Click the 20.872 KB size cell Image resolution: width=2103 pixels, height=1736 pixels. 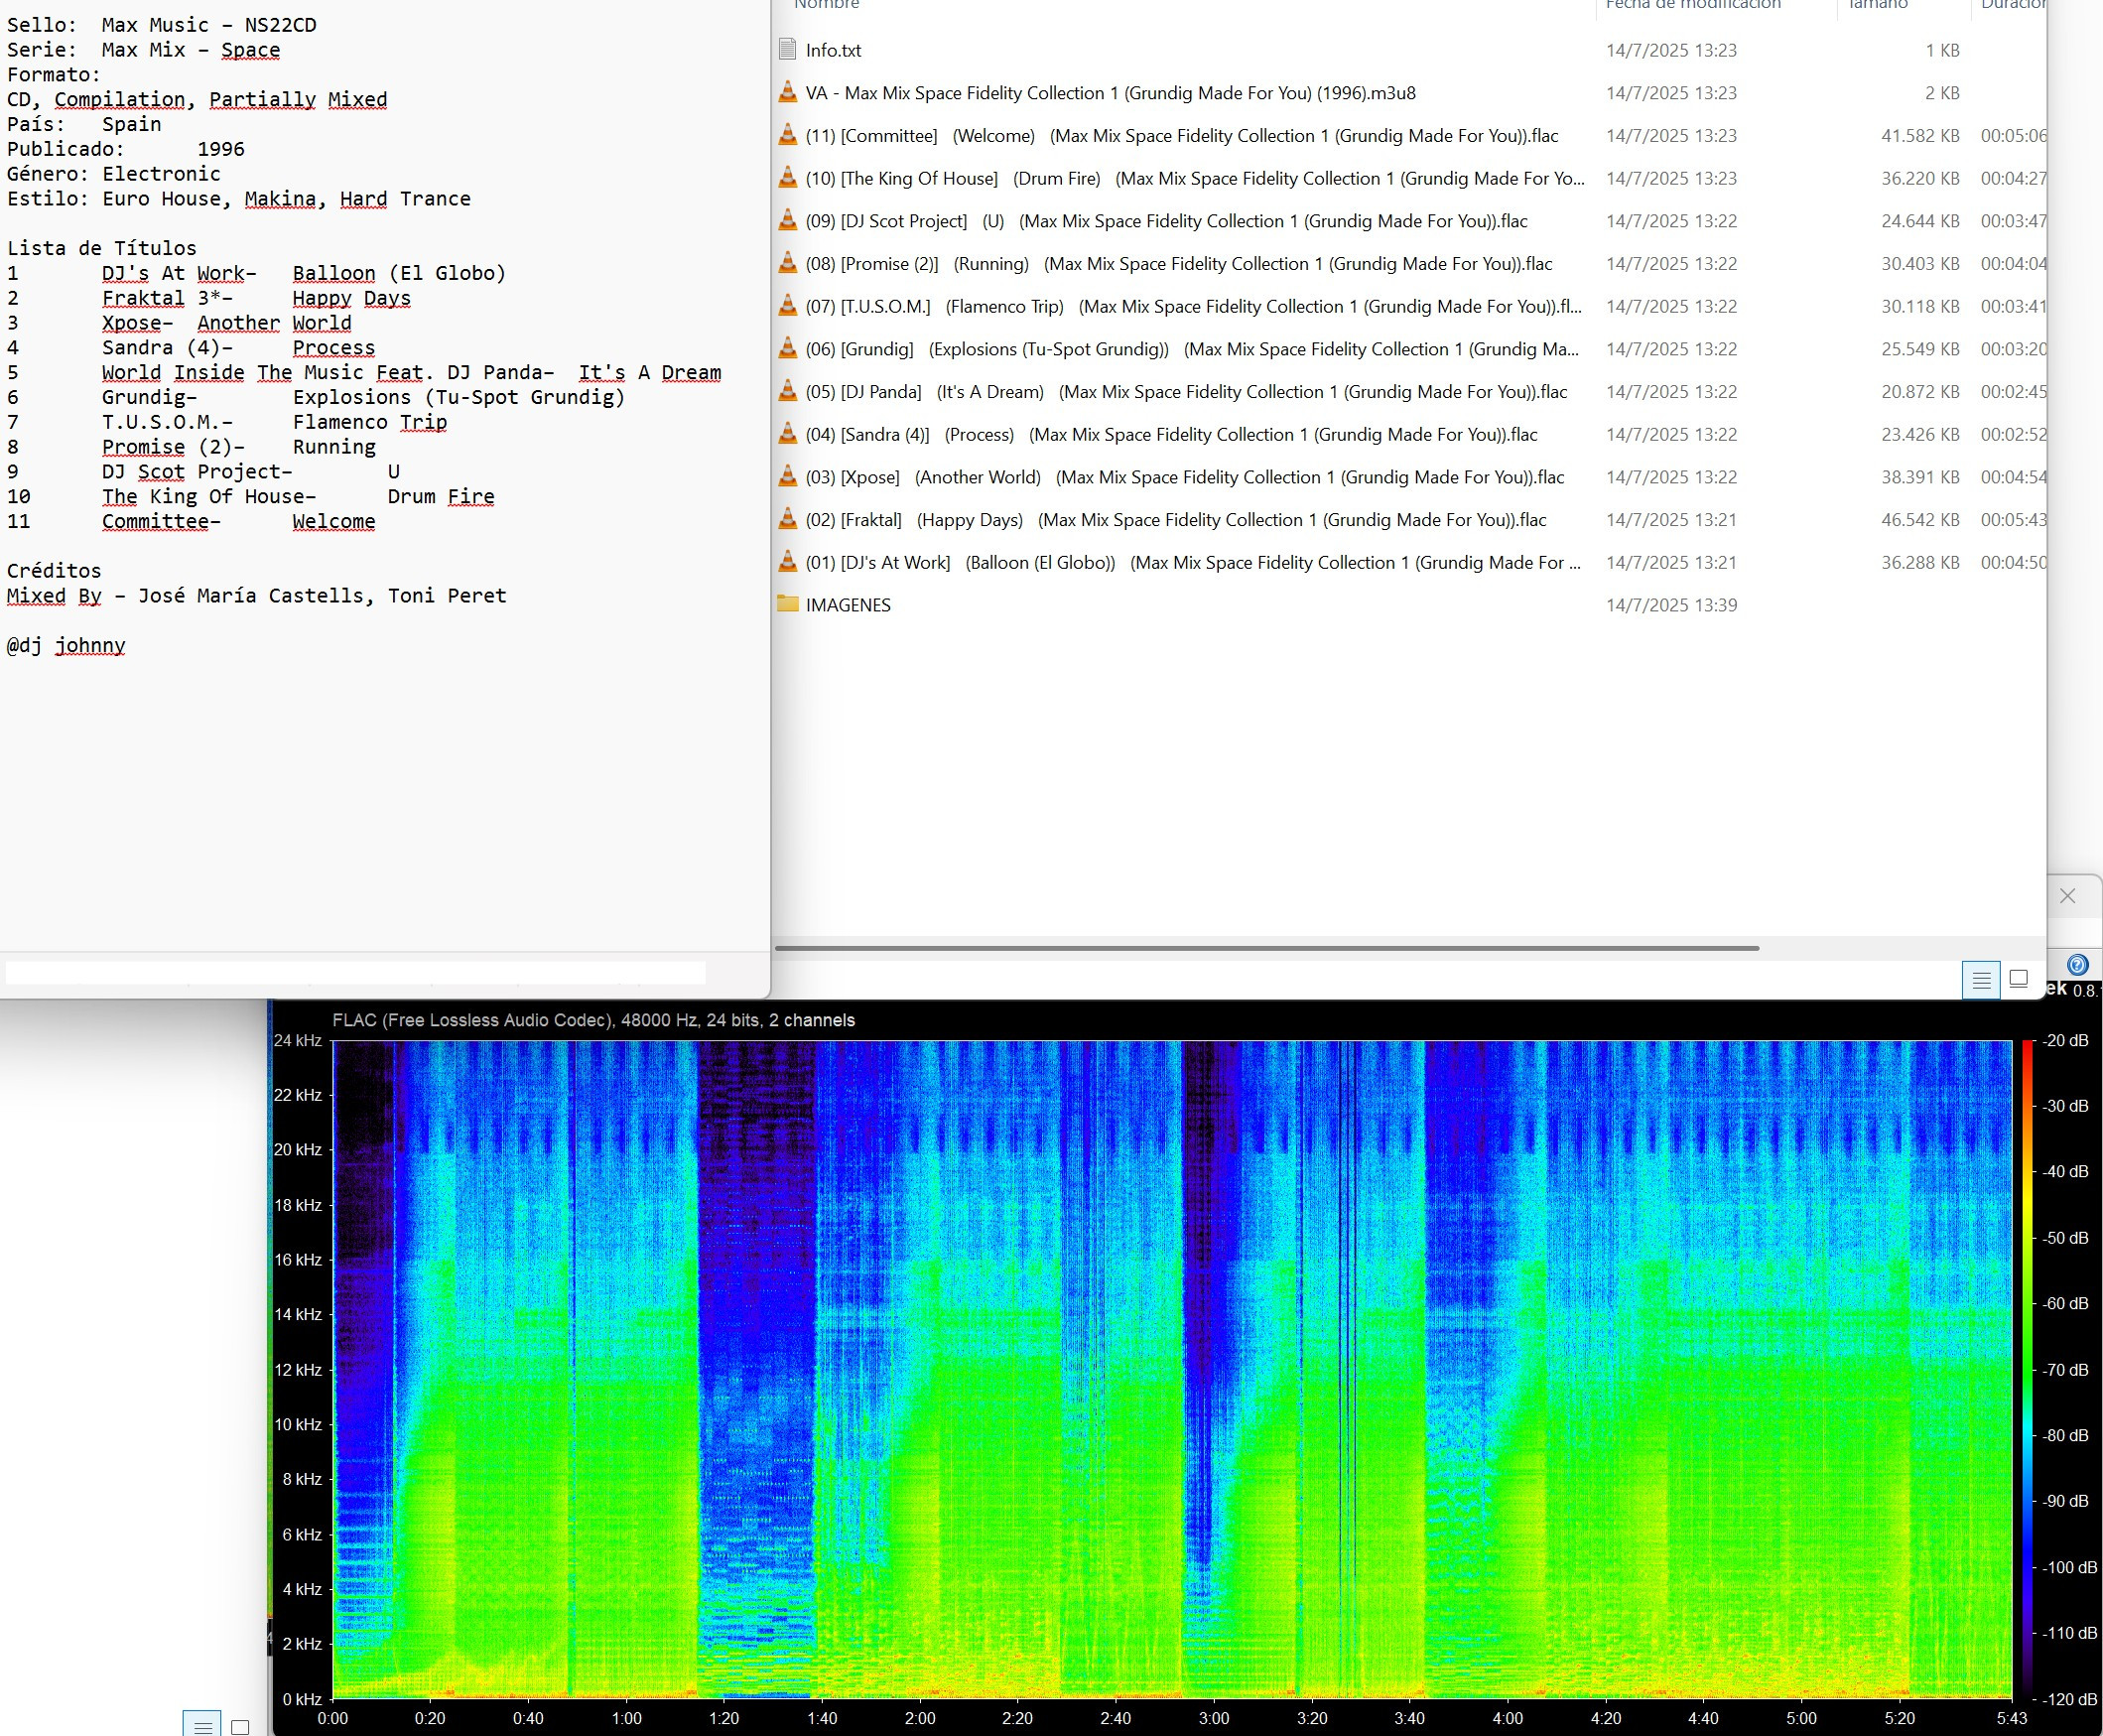pos(1920,392)
